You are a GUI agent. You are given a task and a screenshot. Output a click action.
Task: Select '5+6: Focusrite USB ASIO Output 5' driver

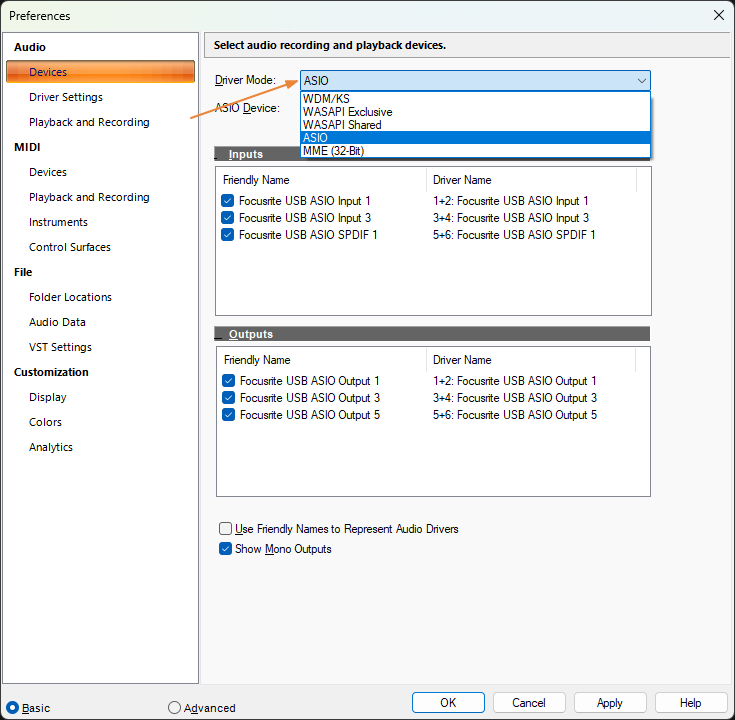(x=515, y=414)
